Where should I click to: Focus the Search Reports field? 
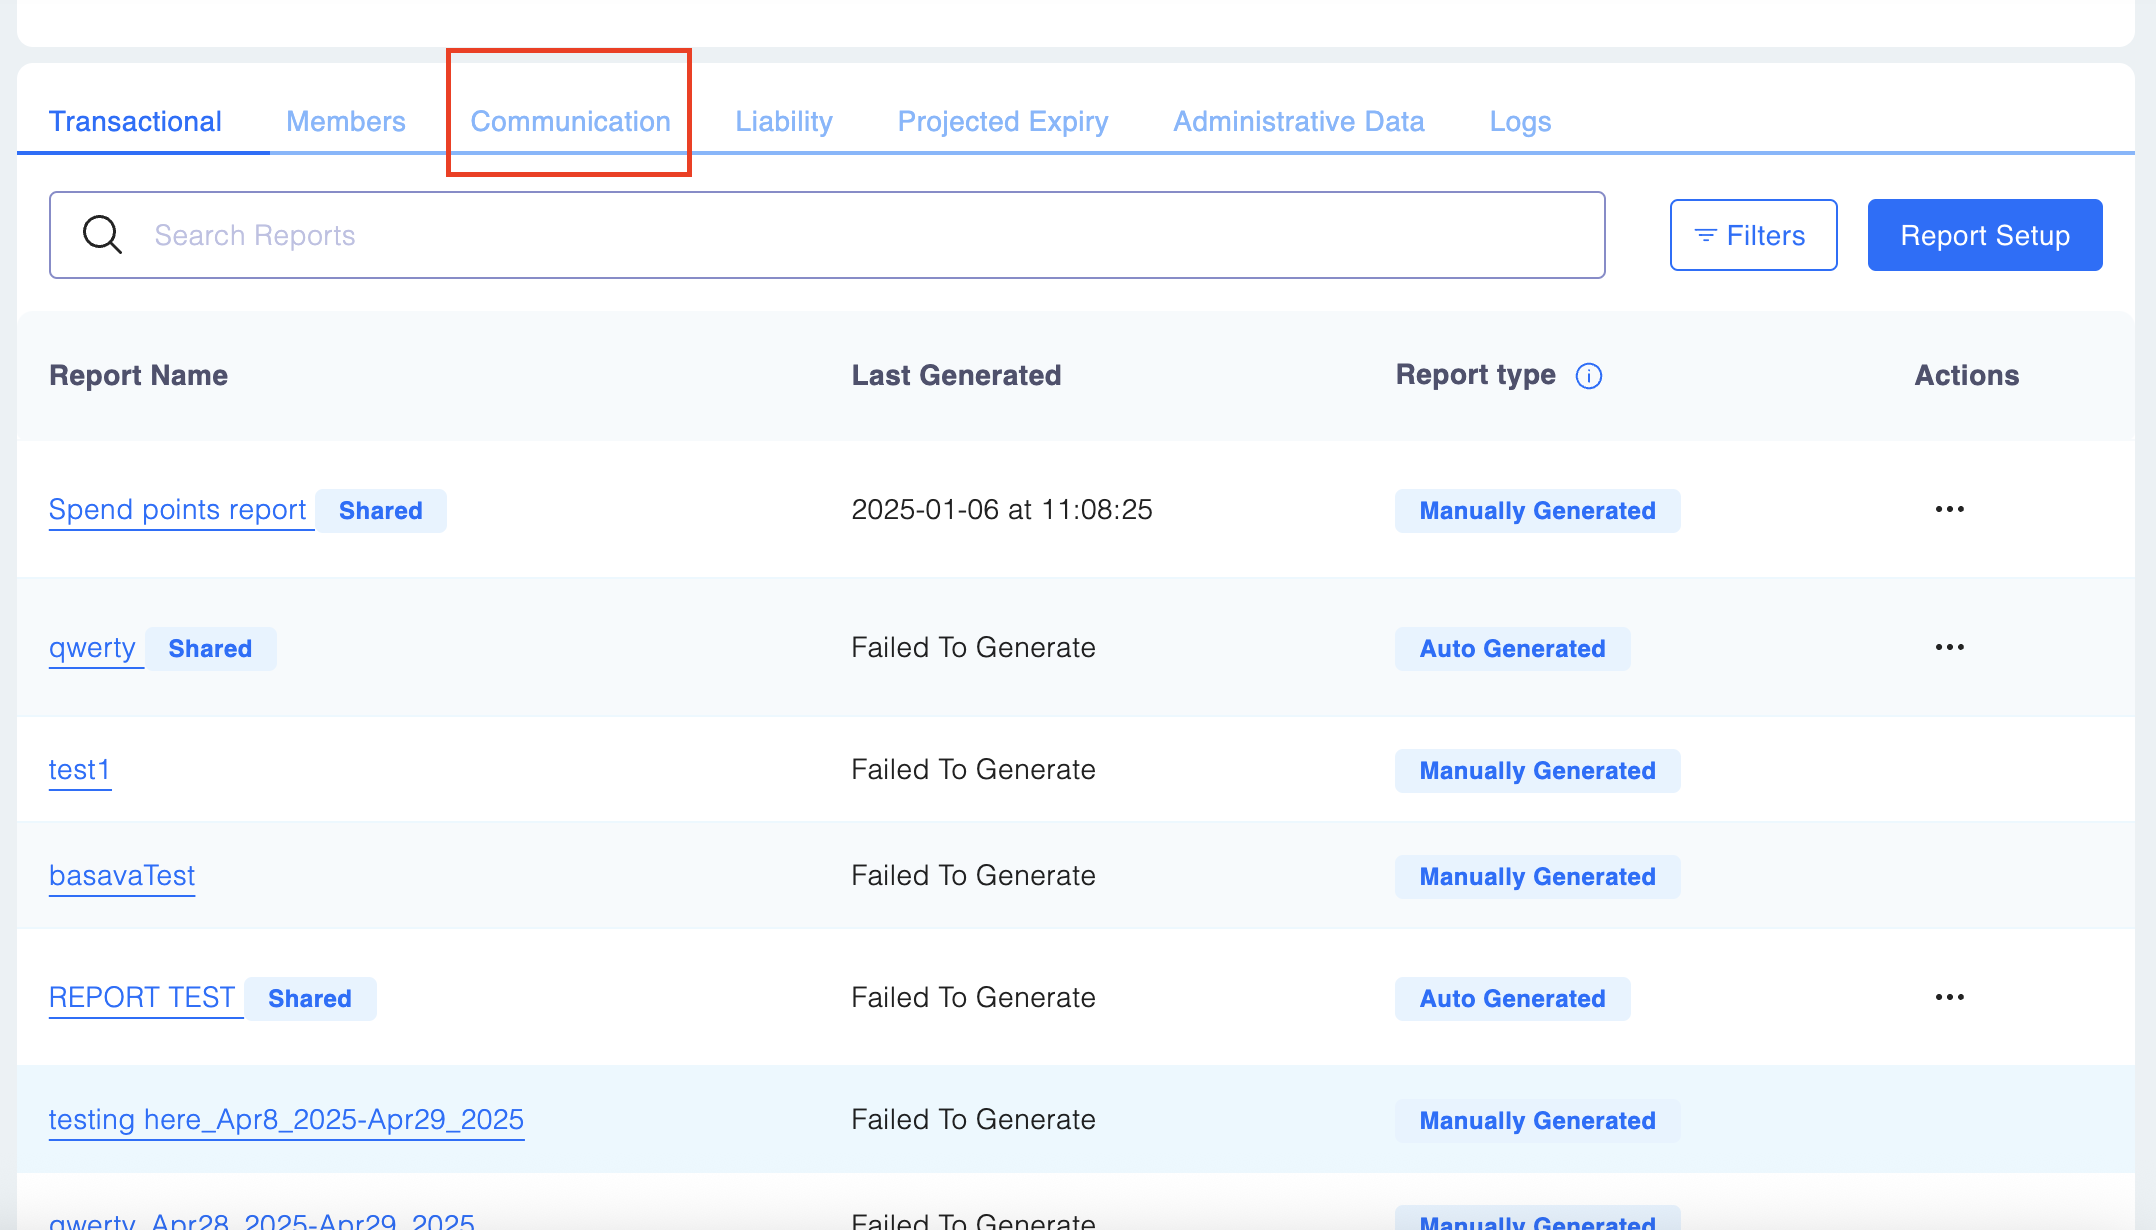[860, 235]
